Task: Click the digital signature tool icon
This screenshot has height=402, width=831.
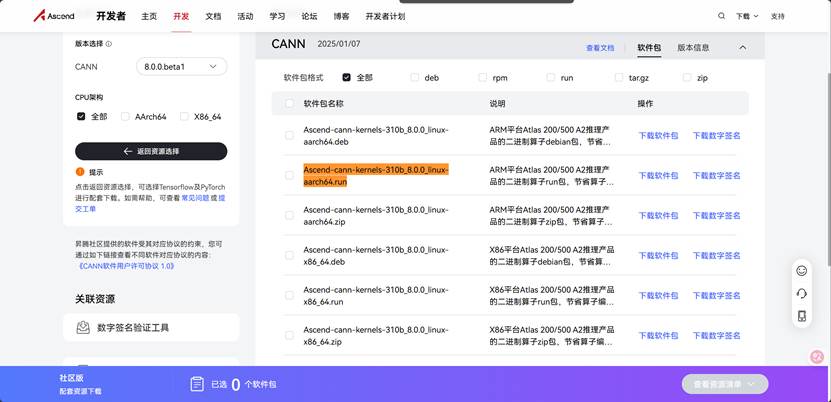Action: (x=83, y=327)
